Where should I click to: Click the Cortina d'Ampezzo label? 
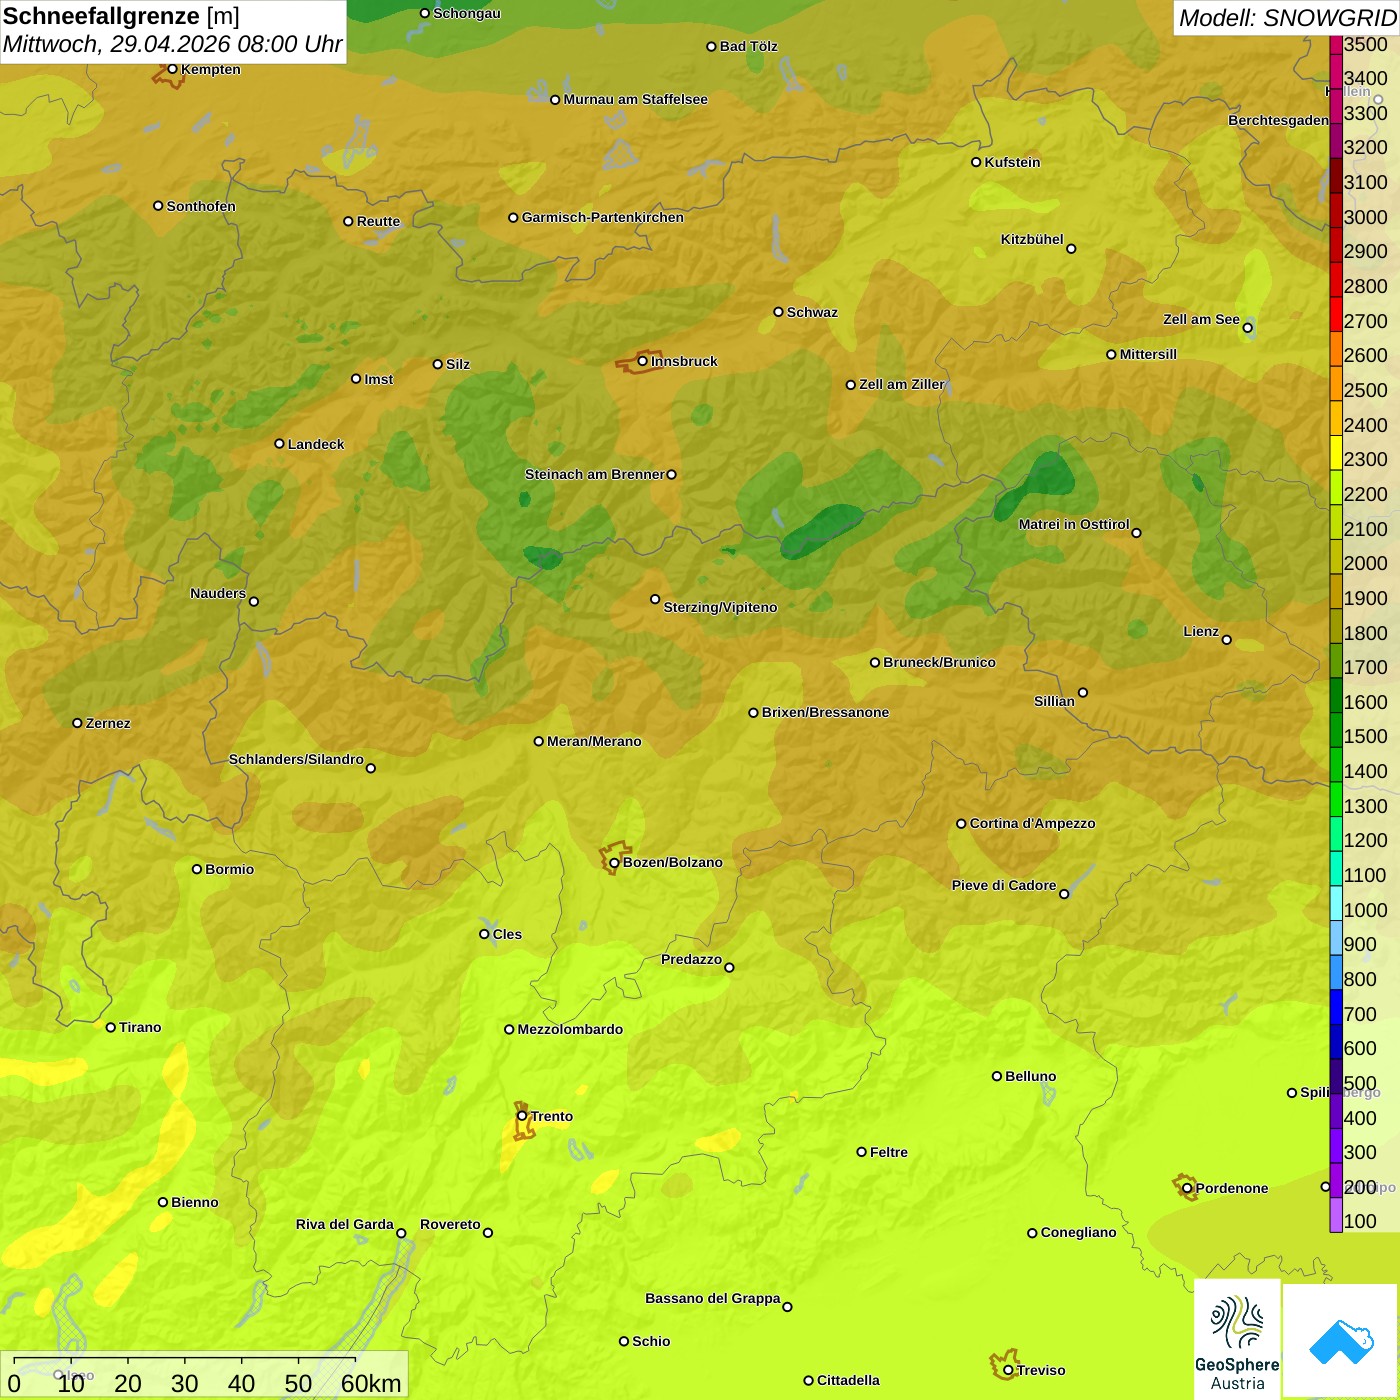(1032, 823)
